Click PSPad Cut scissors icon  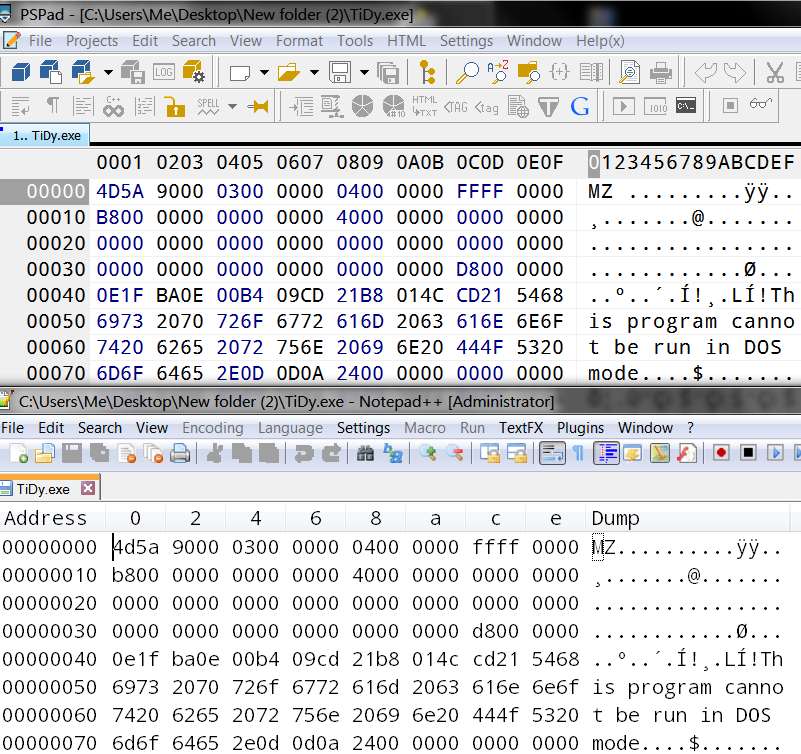[x=775, y=73]
